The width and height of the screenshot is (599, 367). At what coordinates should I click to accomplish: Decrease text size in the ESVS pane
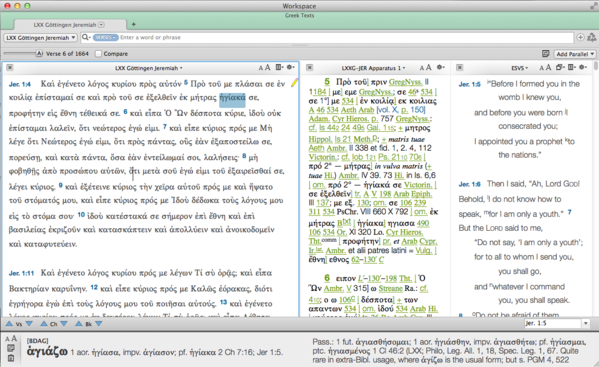(x=541, y=68)
